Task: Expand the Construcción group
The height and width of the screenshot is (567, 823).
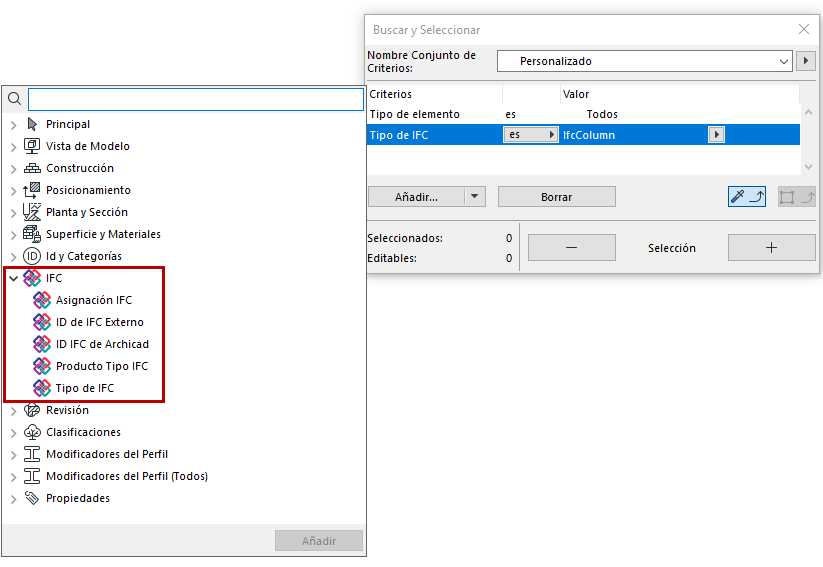Action: pyautogui.click(x=14, y=169)
